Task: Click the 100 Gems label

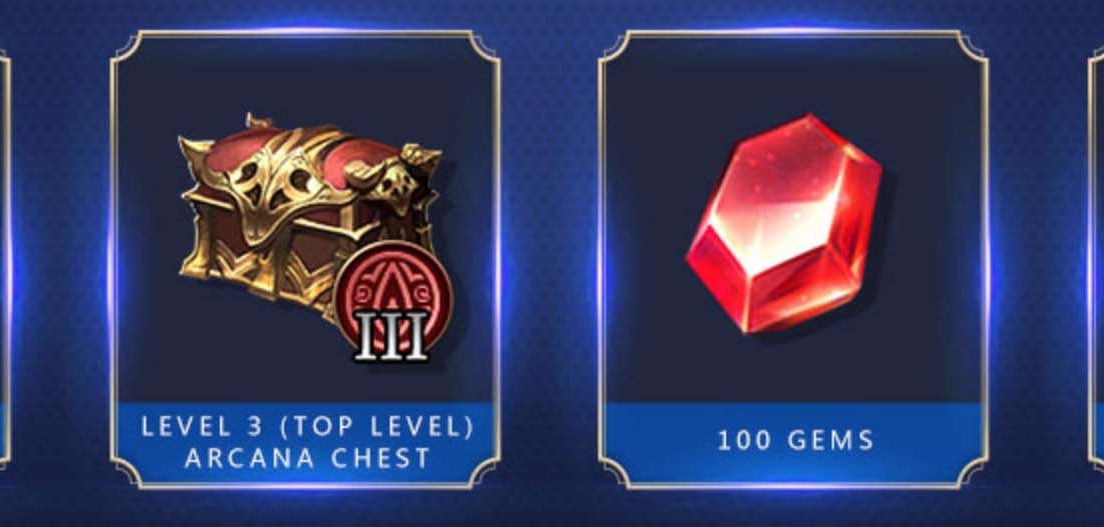Action: 794,442
